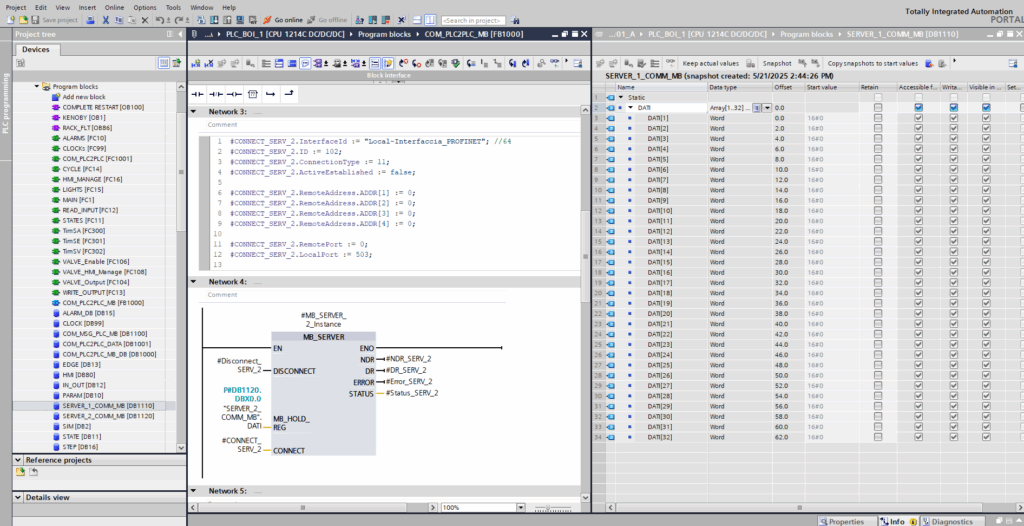Toggle Visible in HMI for DATI[20] row
The width and height of the screenshot is (1024, 526).
[986, 314]
